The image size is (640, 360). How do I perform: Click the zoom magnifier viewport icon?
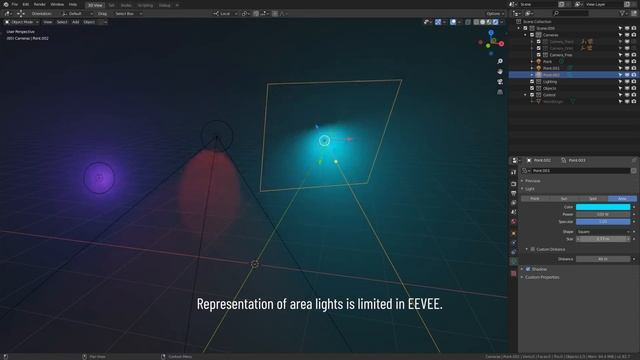500,61
